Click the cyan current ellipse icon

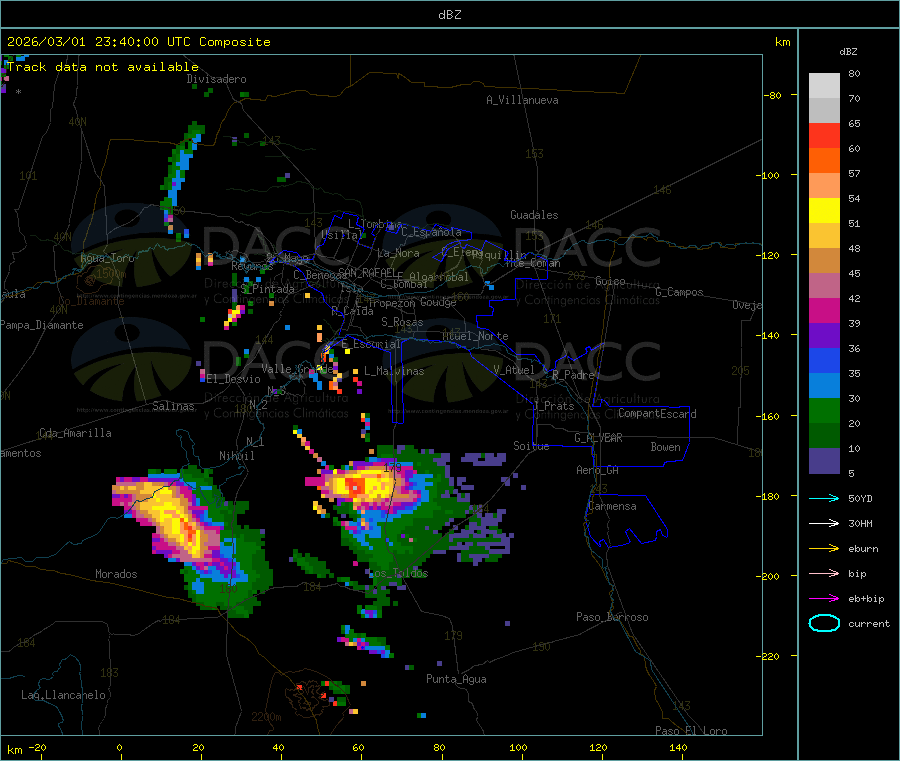(x=824, y=623)
